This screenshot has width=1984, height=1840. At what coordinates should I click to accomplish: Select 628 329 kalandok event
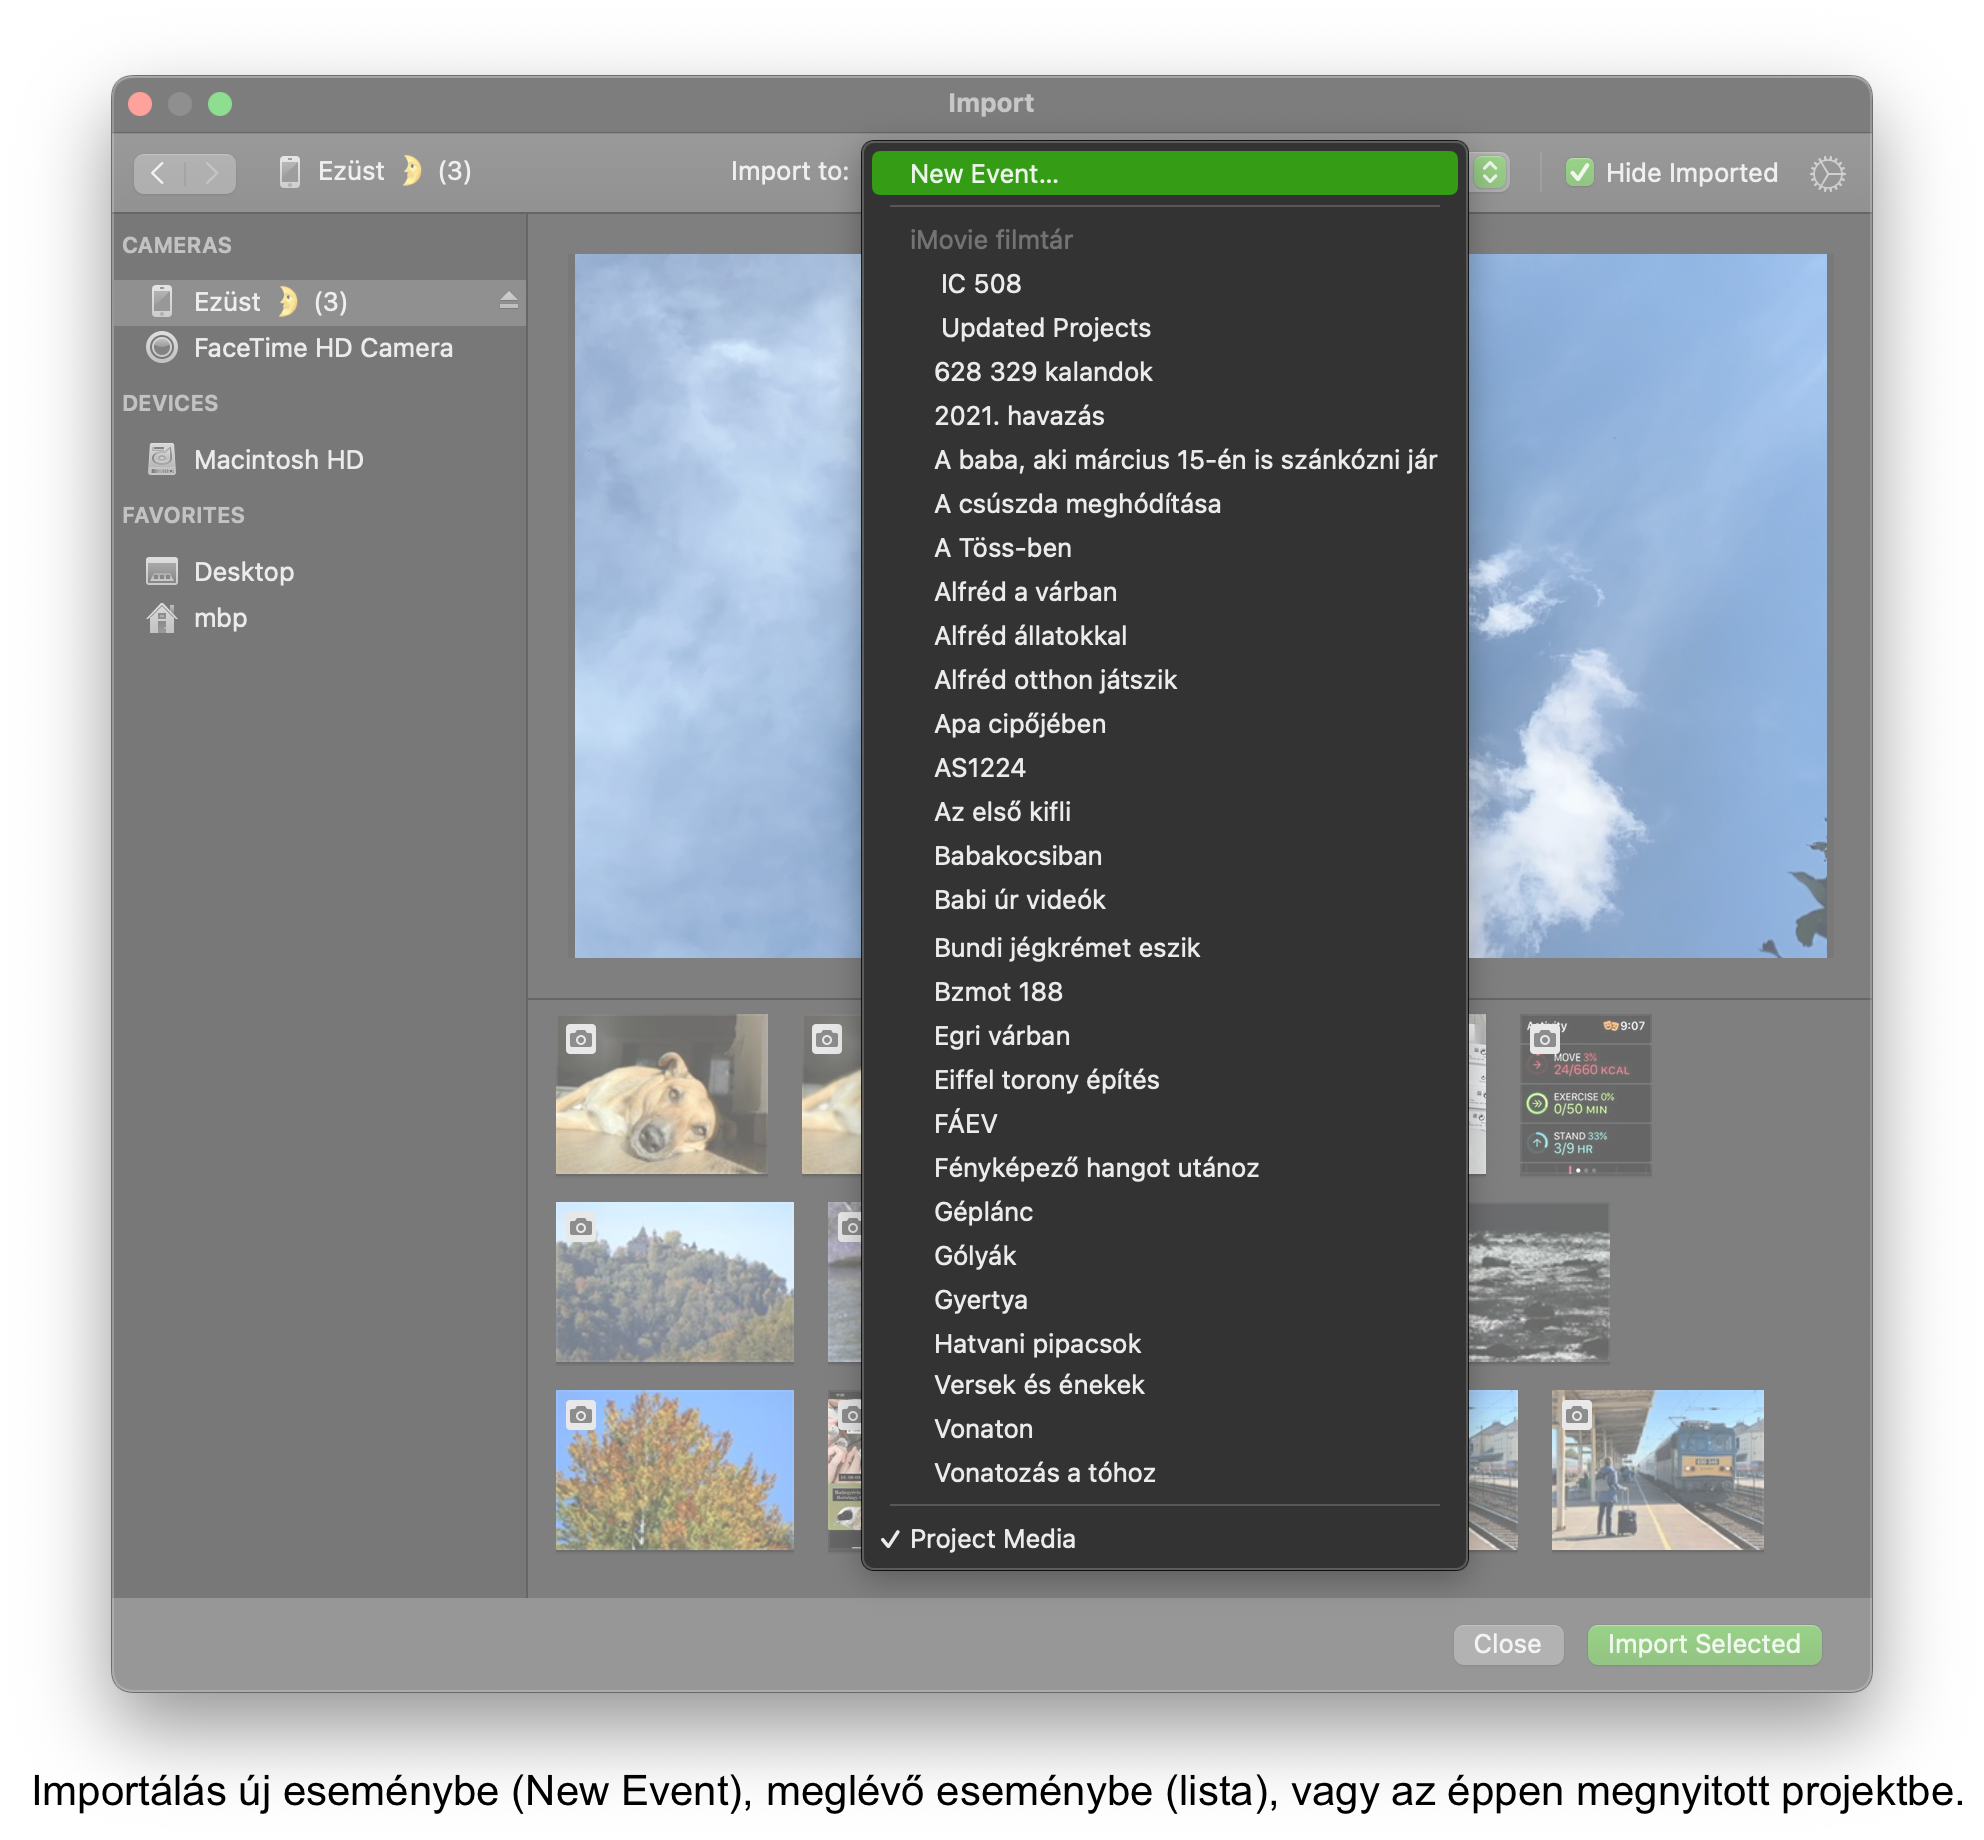point(1165,372)
